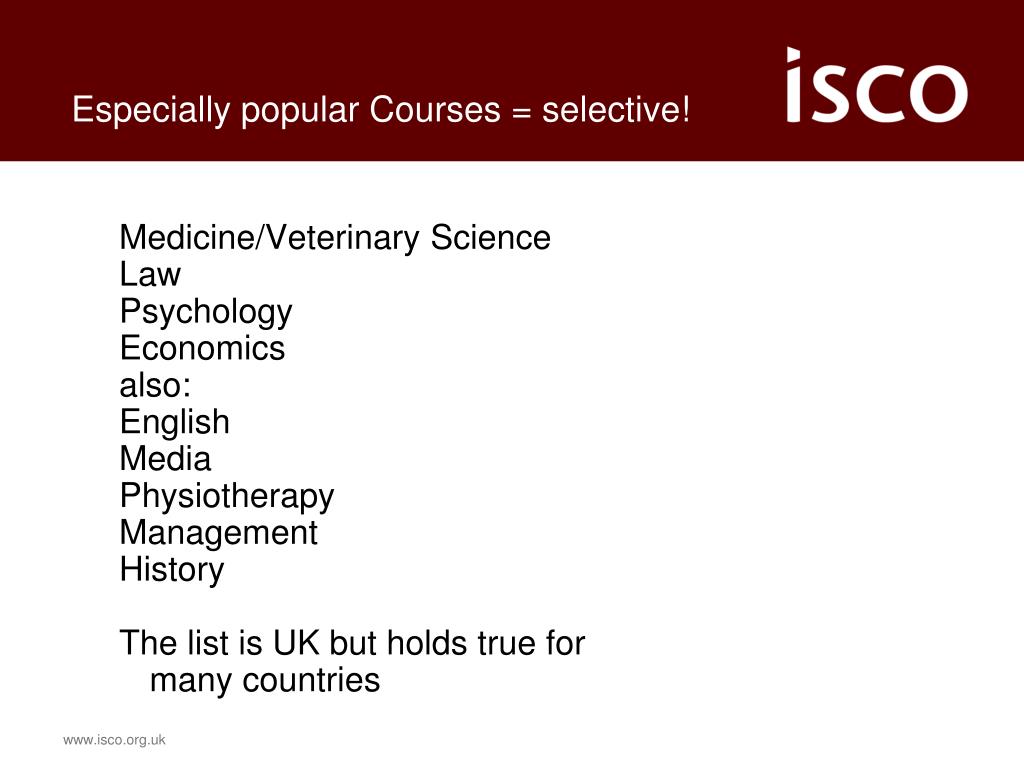The image size is (1024, 768).
Task: Select the 'Psychology' entry
Action: pyautogui.click(x=206, y=312)
